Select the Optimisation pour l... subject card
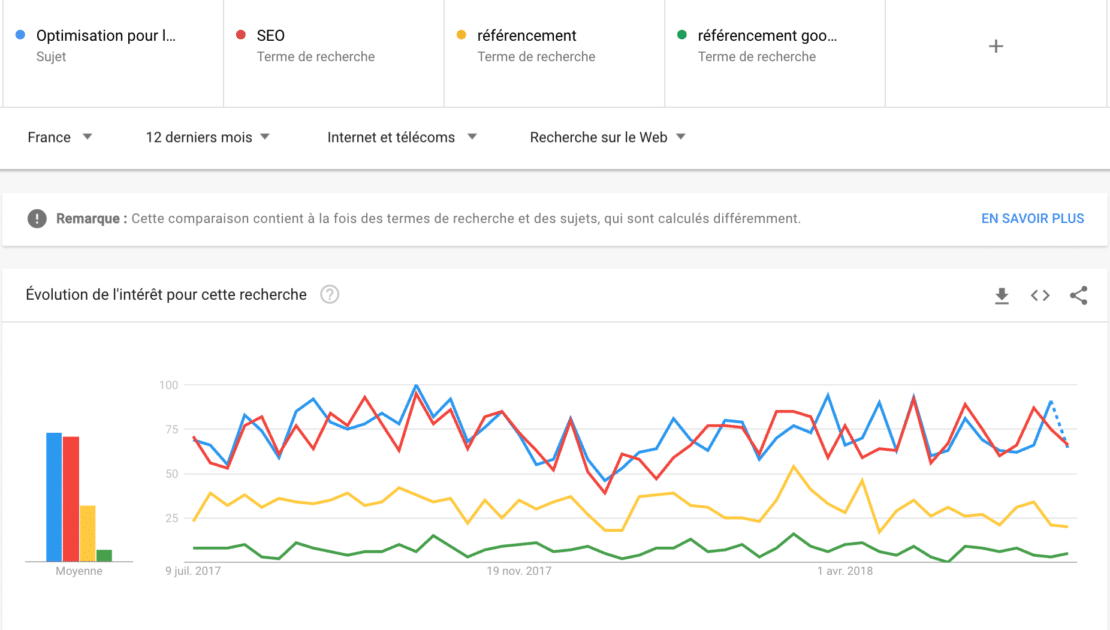 coord(112,46)
